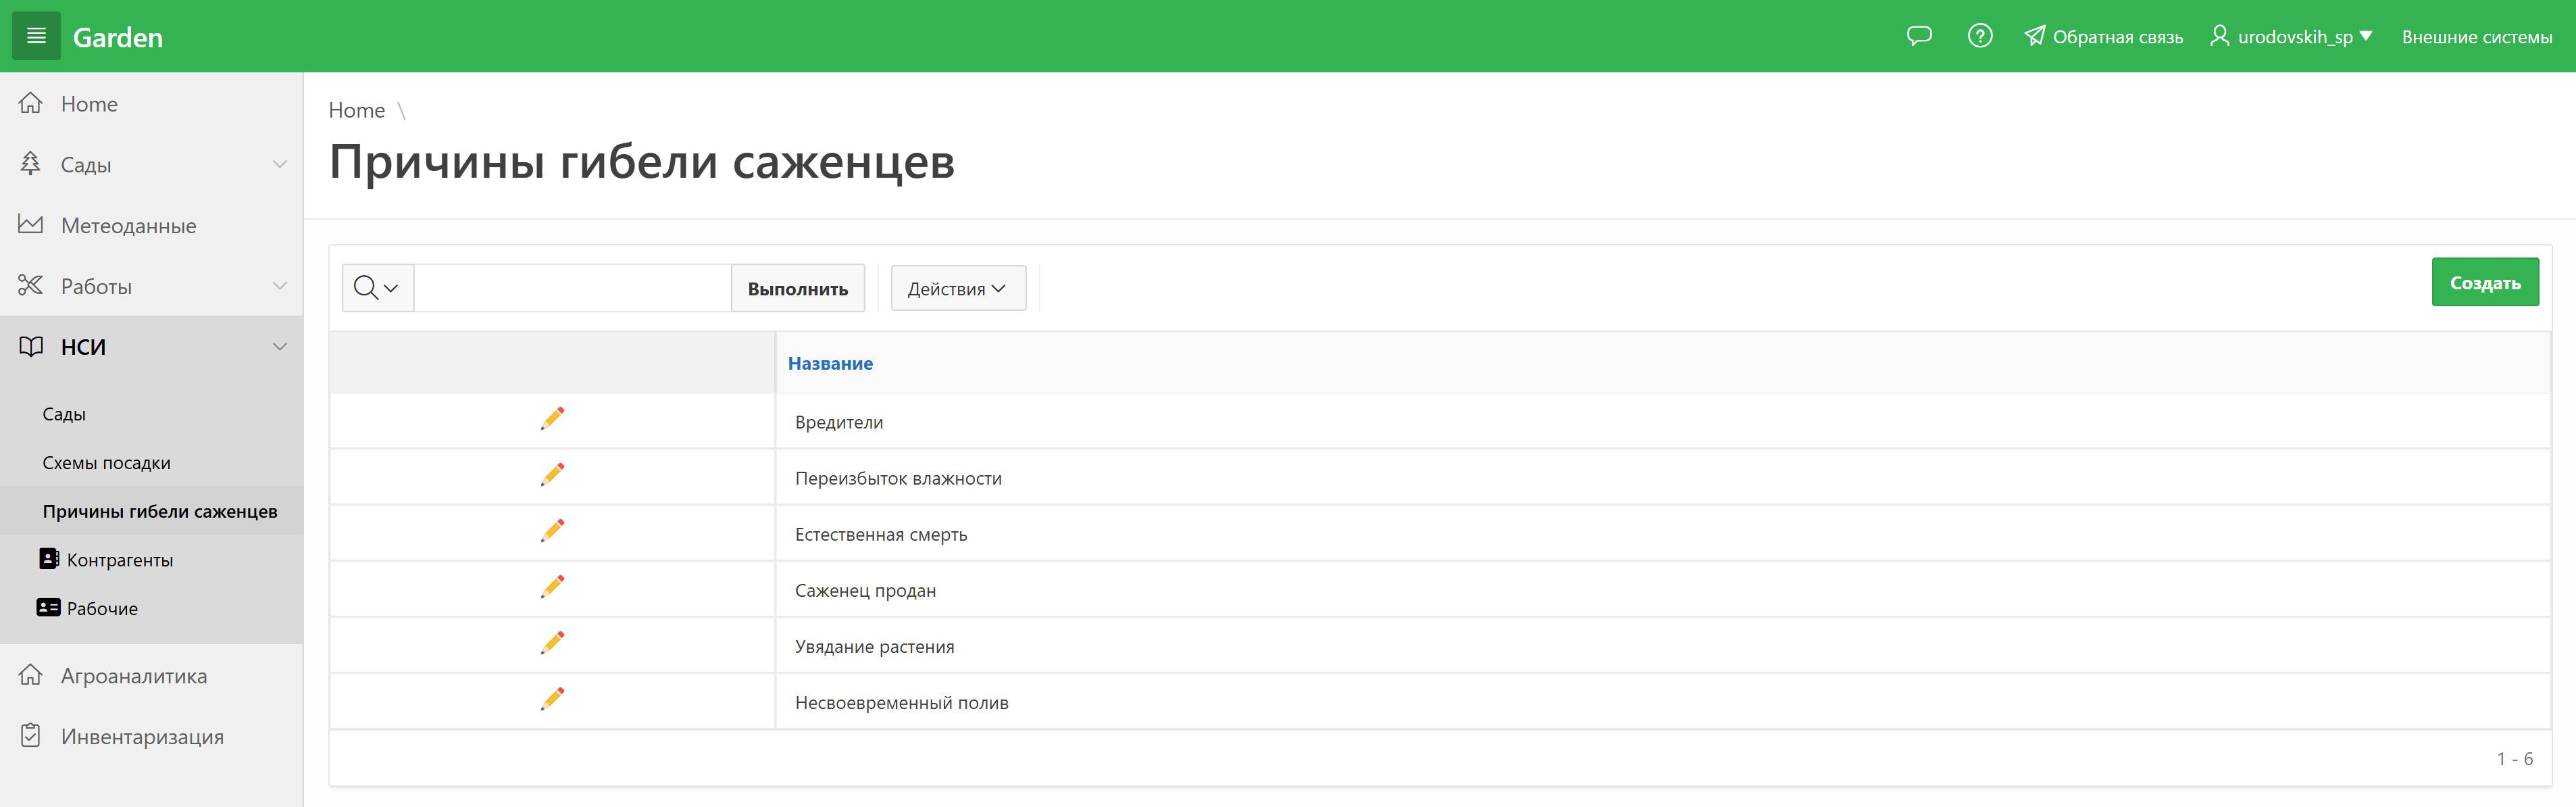Open Схемы посадки submenu item
2576x807 pixels.
[x=106, y=463]
